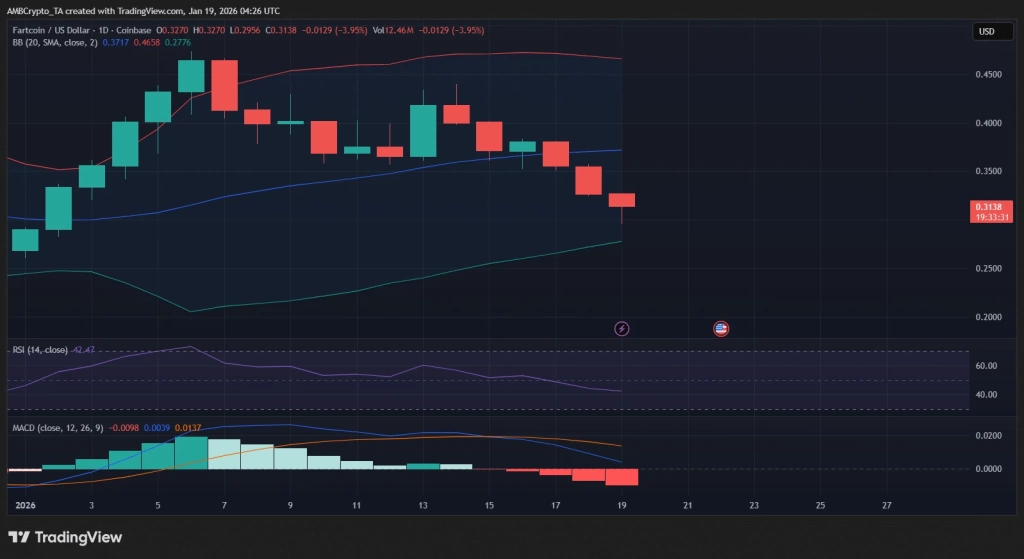This screenshot has width=1024, height=559.
Task: Click the 0.4658 upper band value
Action: (x=149, y=44)
